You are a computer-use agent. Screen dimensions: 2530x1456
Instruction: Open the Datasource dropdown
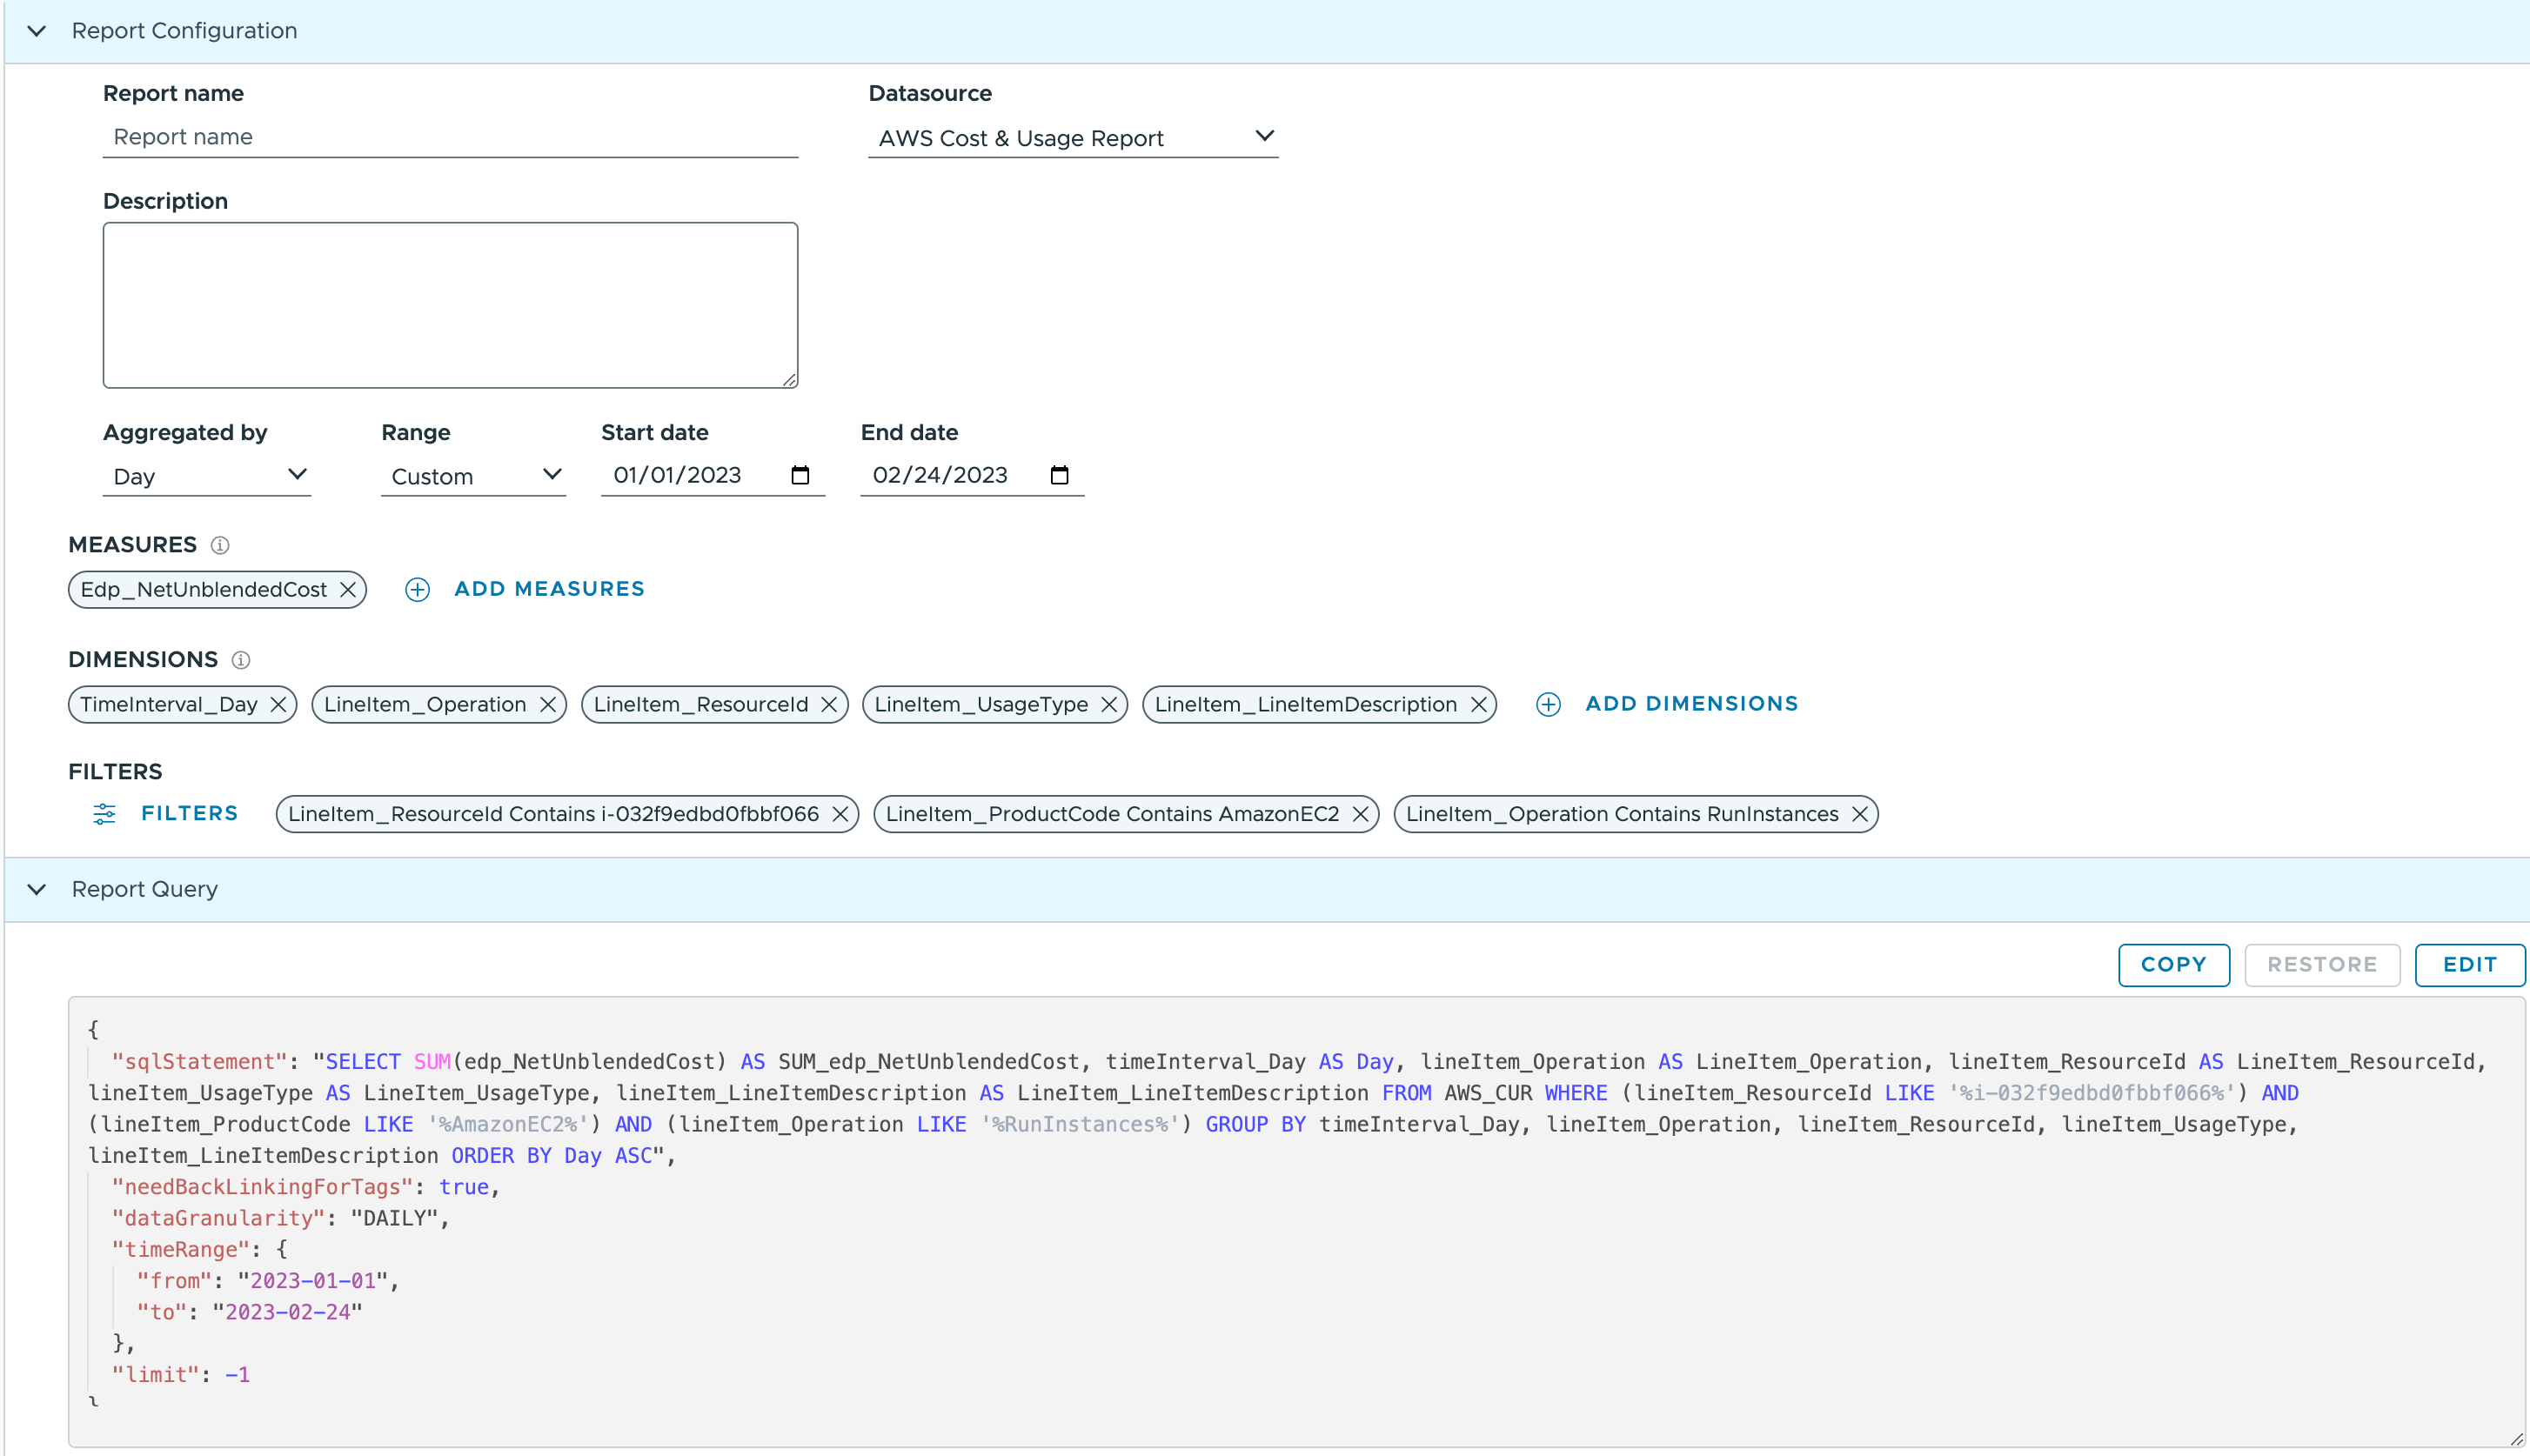[1072, 138]
